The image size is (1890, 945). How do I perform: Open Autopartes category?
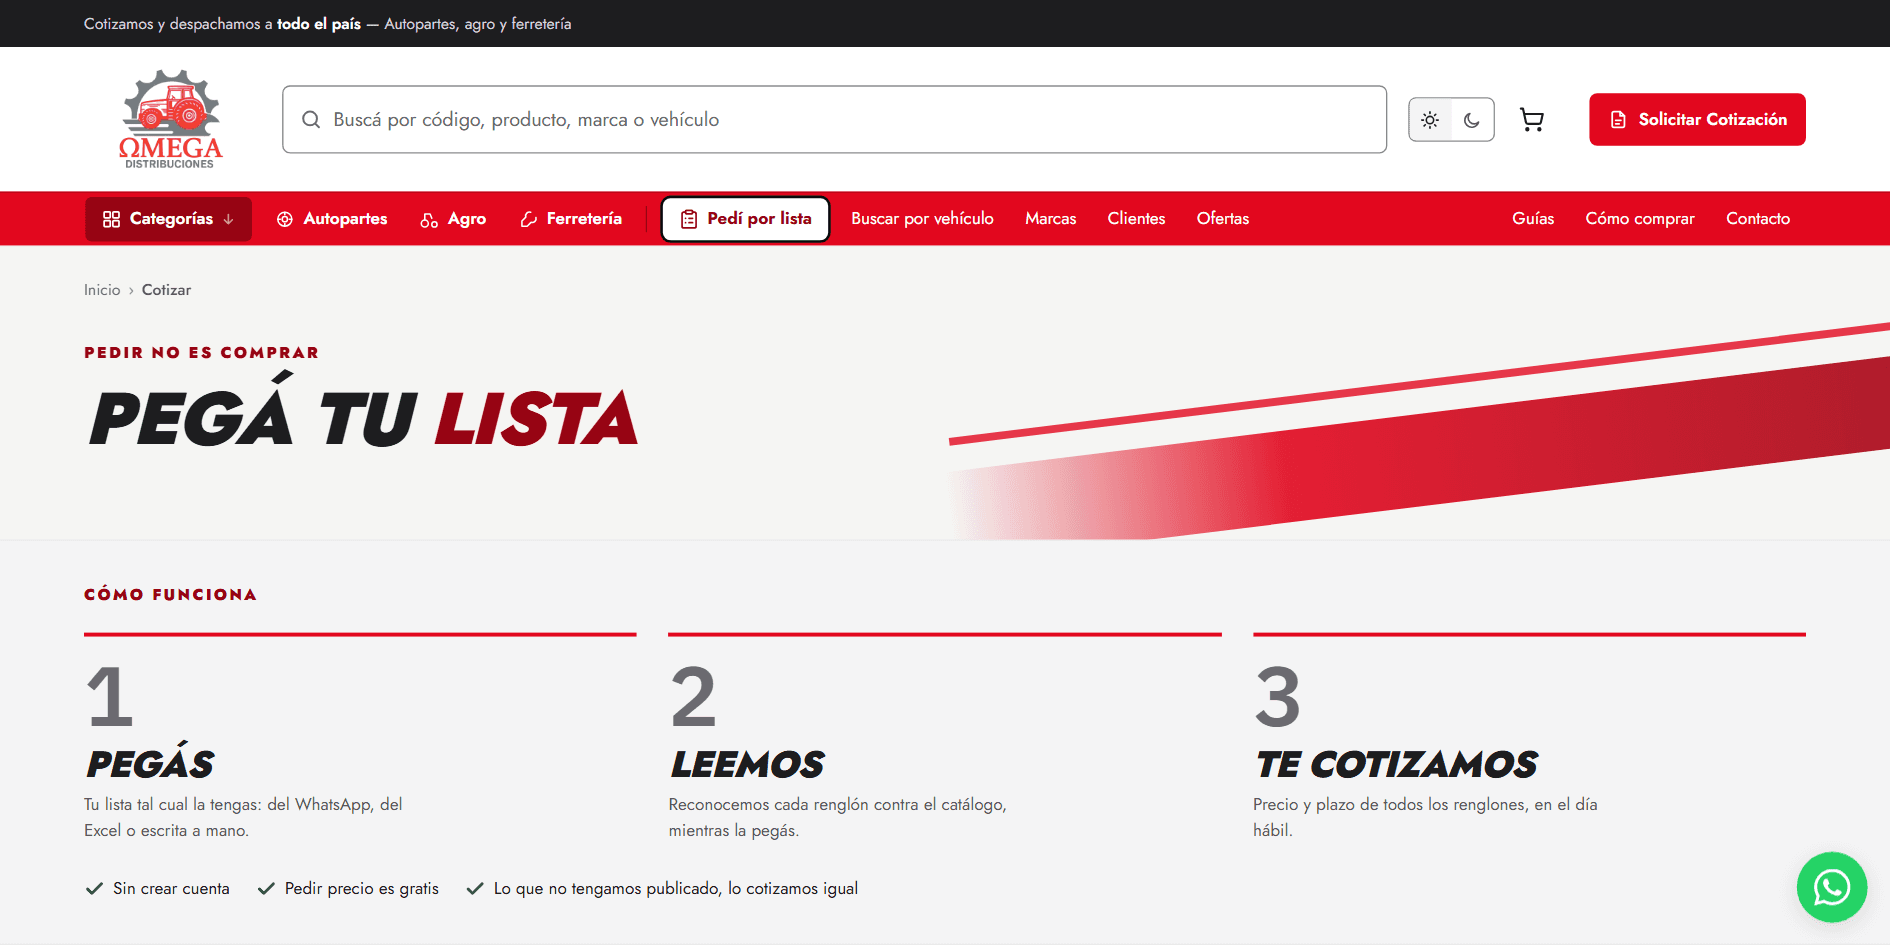(332, 219)
